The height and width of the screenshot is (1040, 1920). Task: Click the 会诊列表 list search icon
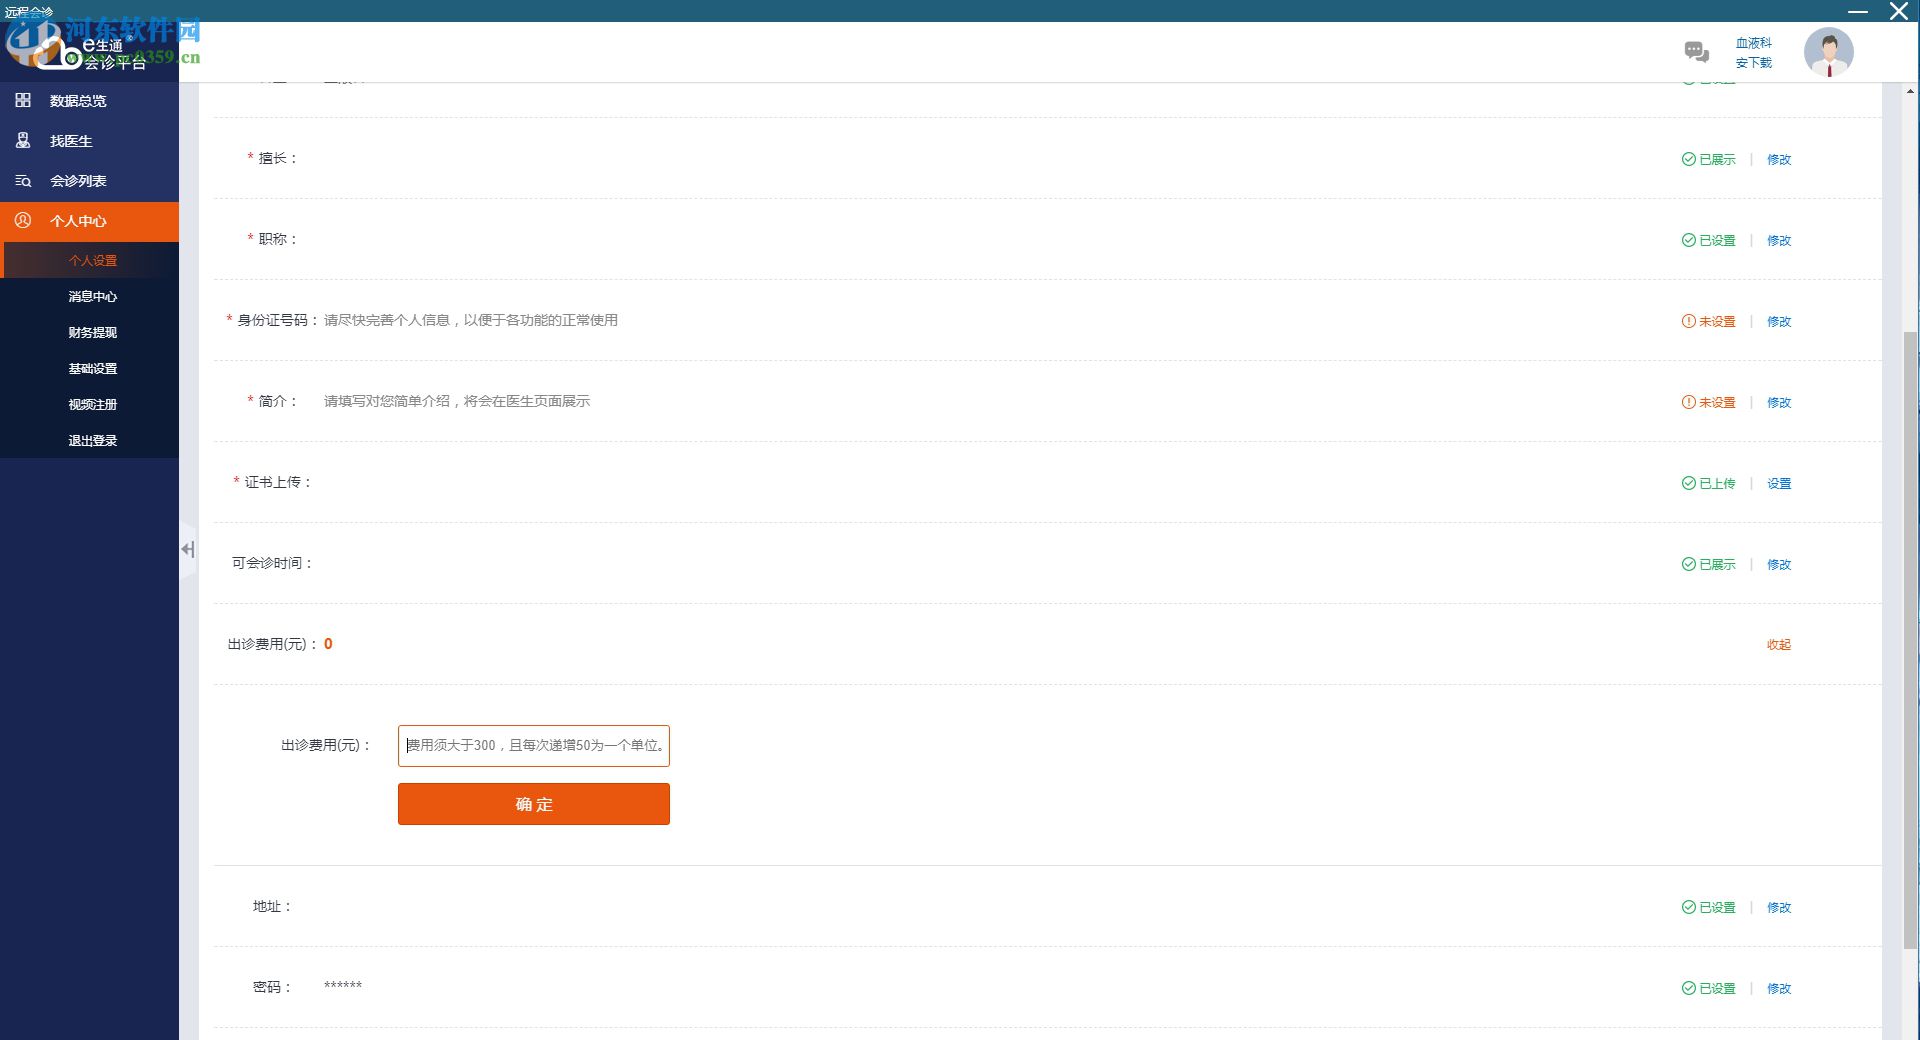(x=23, y=181)
